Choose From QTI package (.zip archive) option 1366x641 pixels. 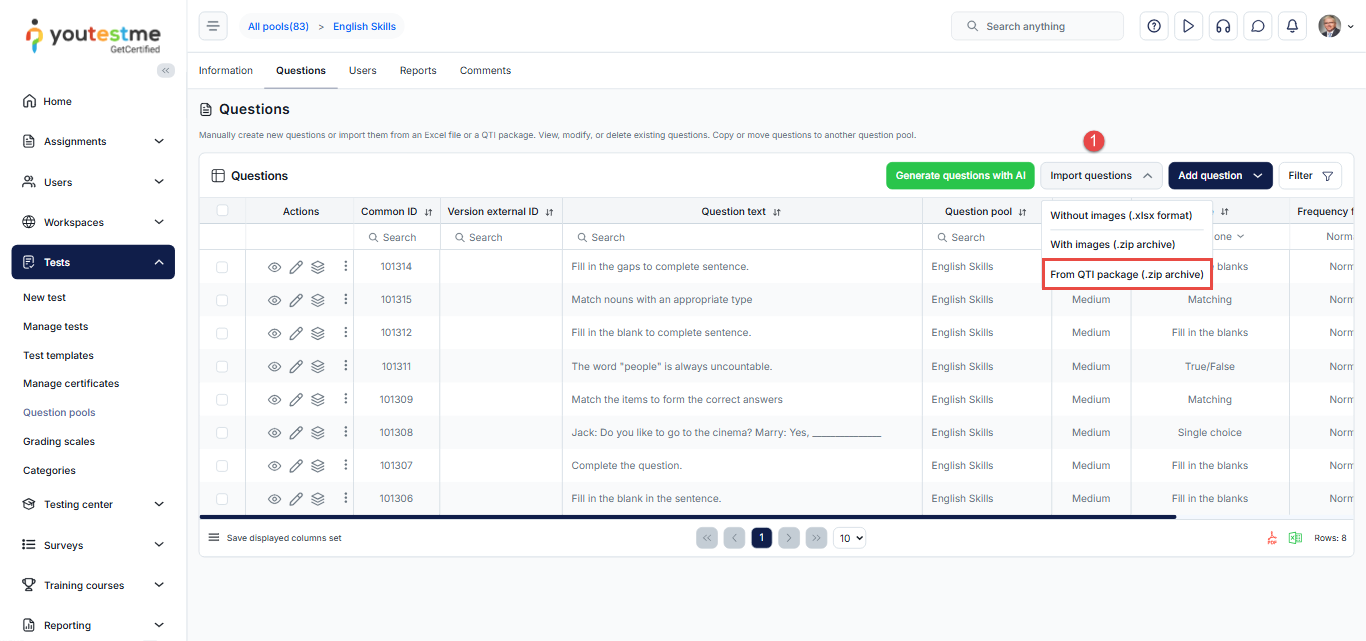tap(1127, 274)
